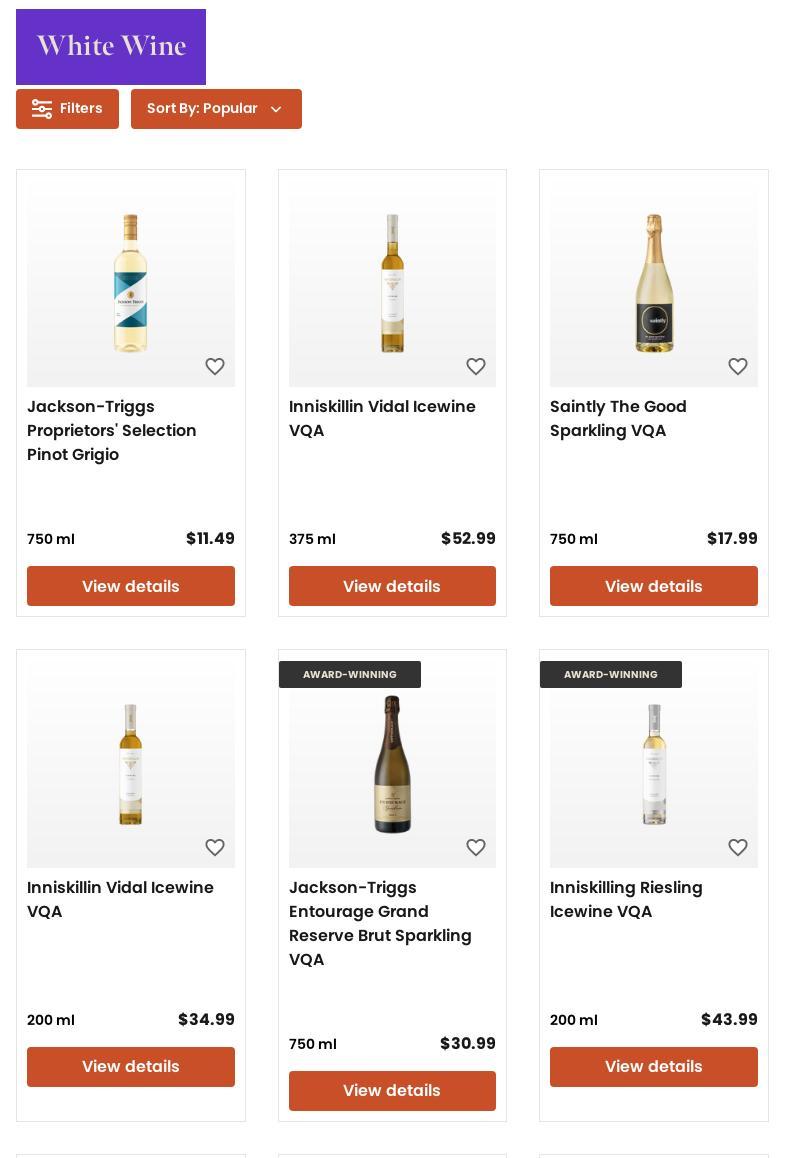The height and width of the screenshot is (1158, 785).
Task: Click heart icon on Entourage Grand Reserve Brut
Action: coord(476,847)
